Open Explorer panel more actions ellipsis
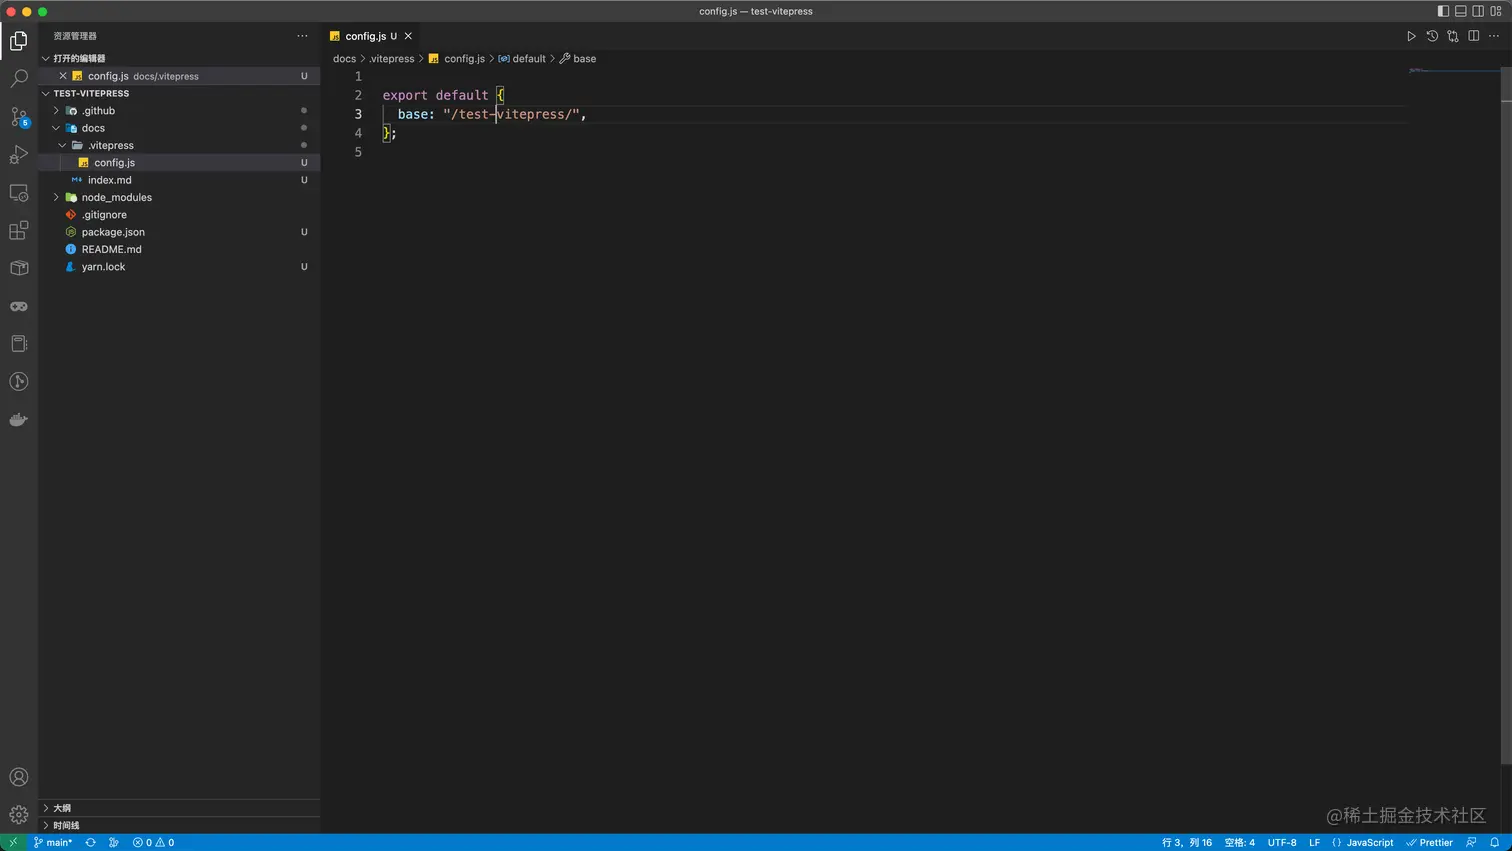The width and height of the screenshot is (1512, 851). pos(302,36)
